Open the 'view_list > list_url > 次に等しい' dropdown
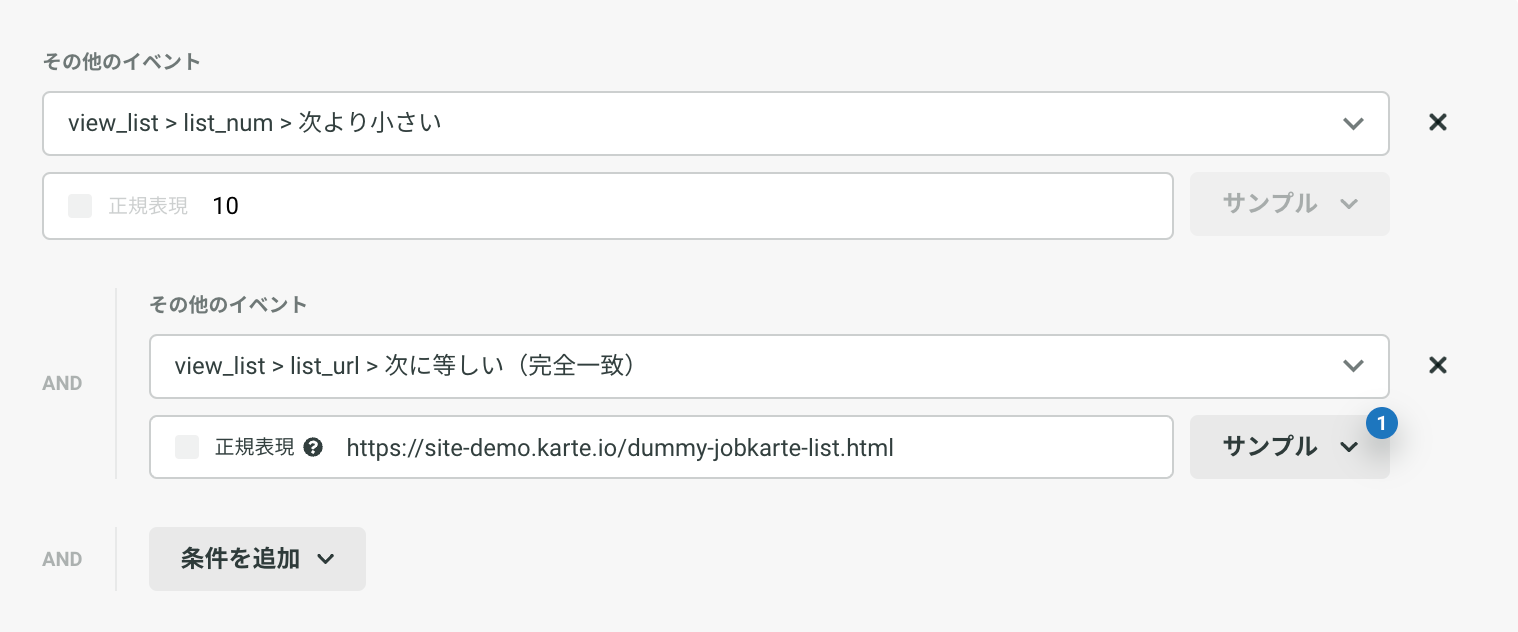 769,366
